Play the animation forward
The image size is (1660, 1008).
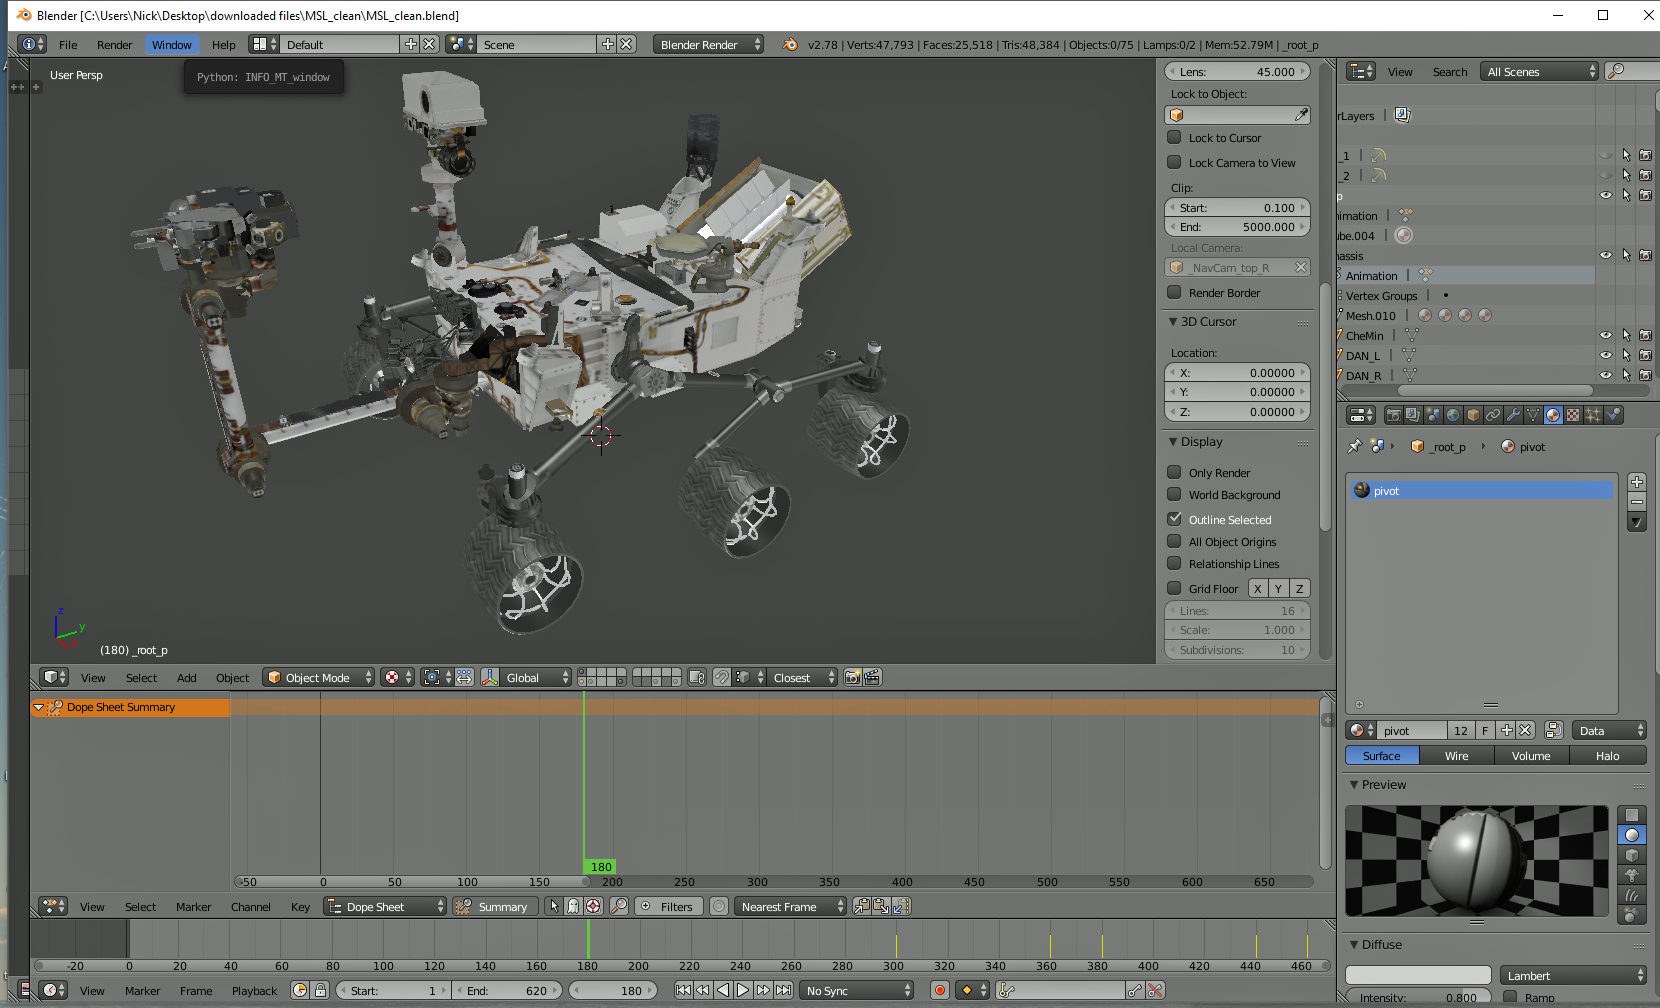(x=743, y=990)
